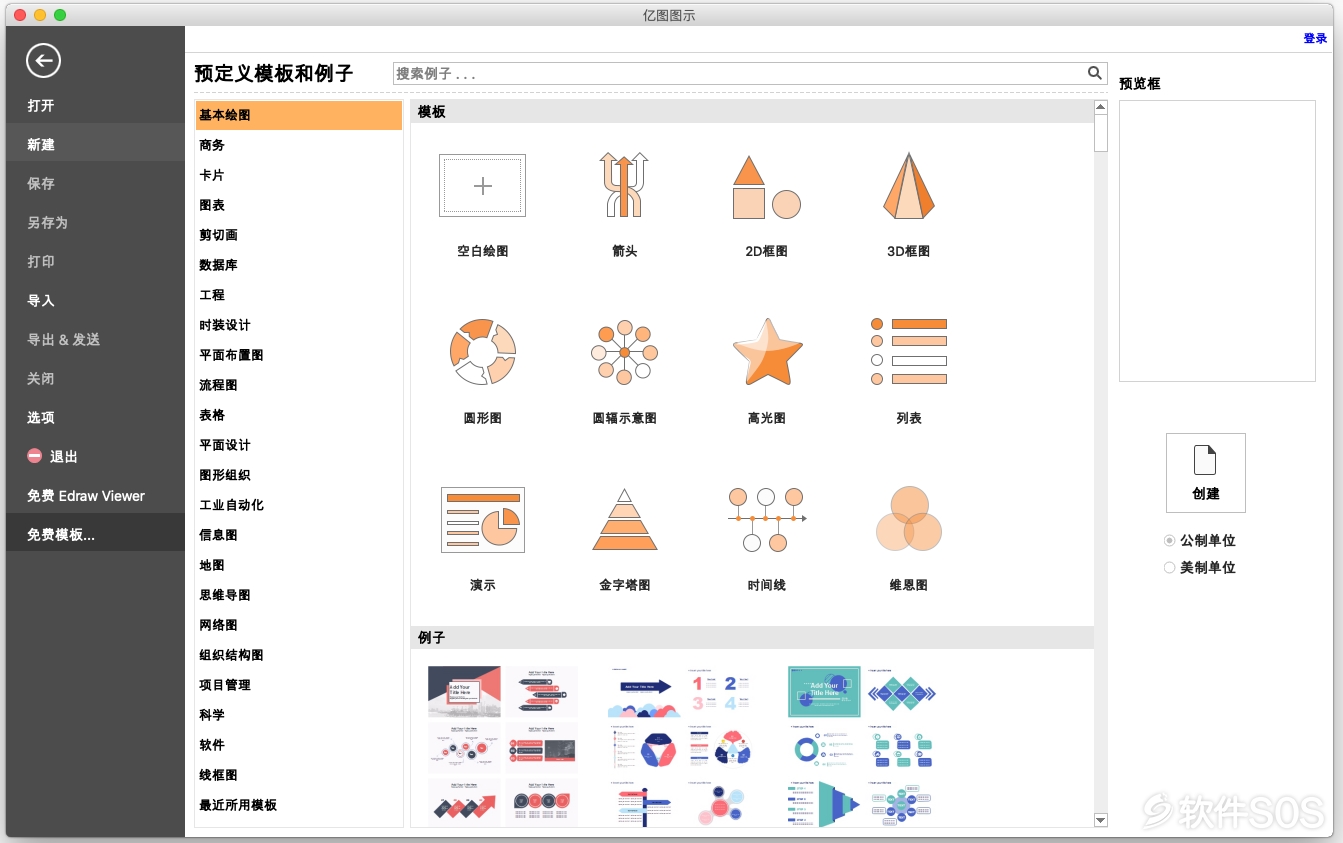The image size is (1343, 843).
Task: Choose the 列表 list template icon
Action: [908, 352]
